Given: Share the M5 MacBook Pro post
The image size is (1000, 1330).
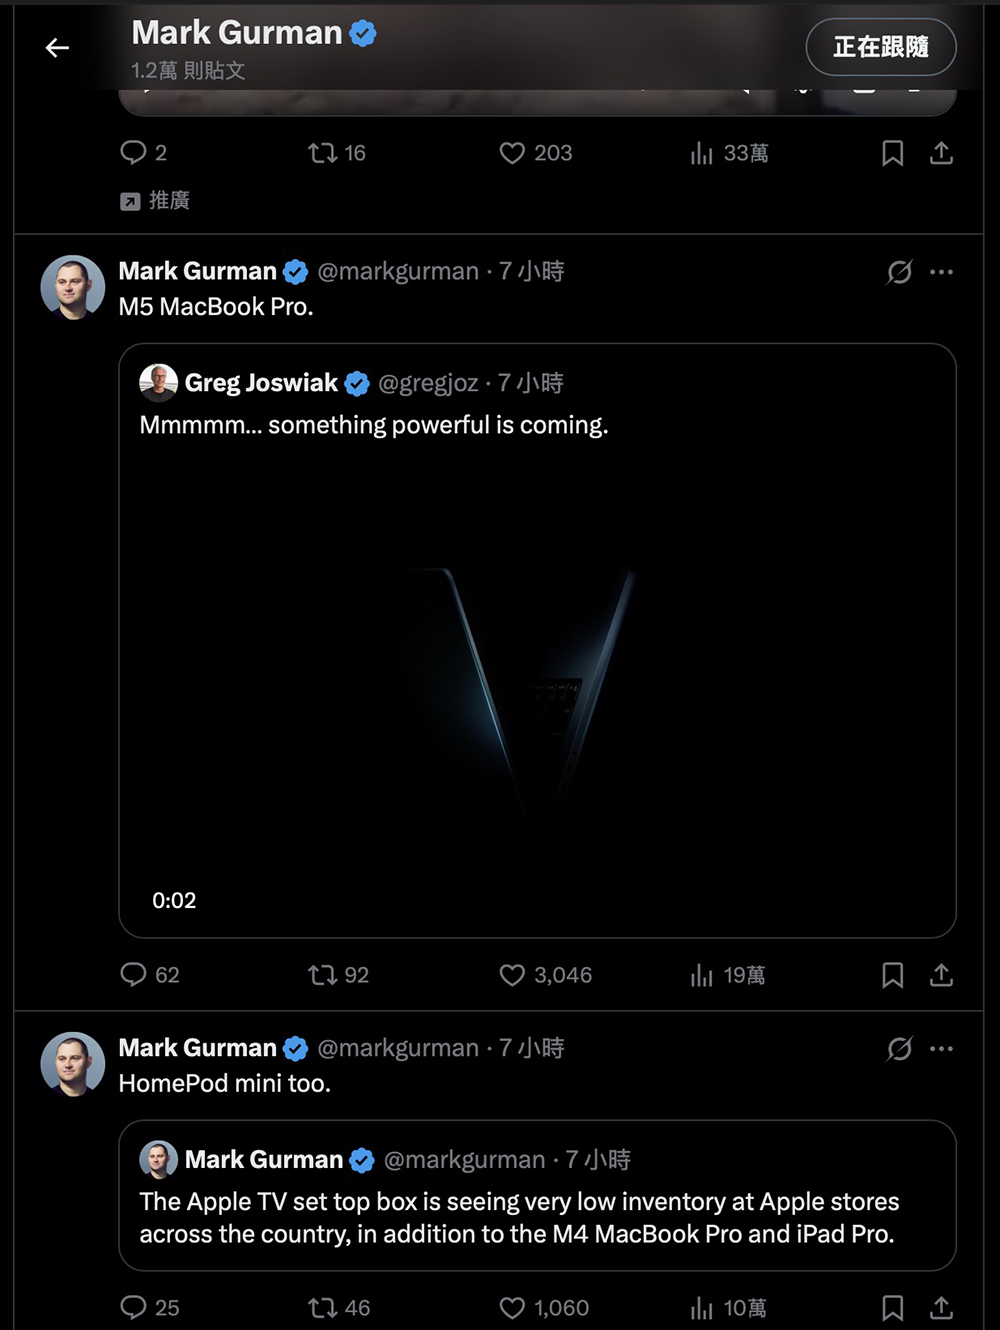Looking at the screenshot, I should click(x=941, y=975).
